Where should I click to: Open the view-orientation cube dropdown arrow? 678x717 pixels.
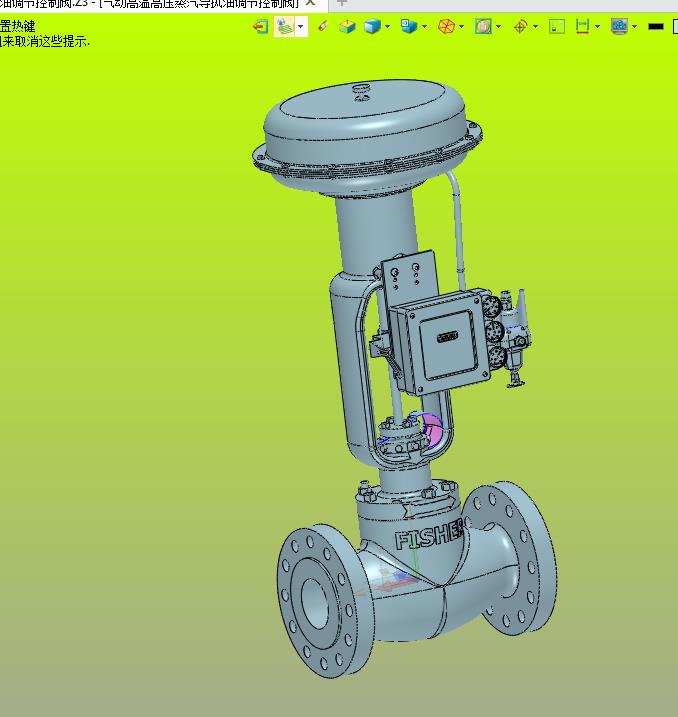425,27
